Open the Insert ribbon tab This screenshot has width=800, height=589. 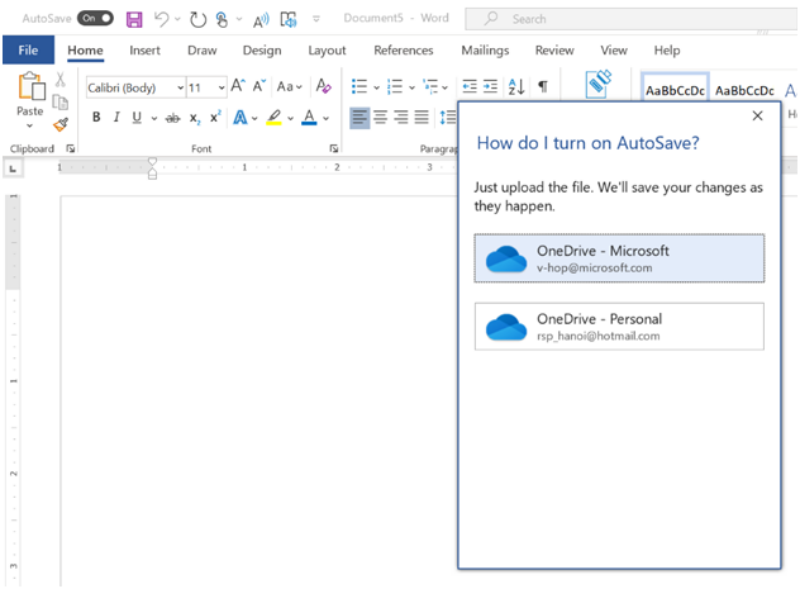145,50
